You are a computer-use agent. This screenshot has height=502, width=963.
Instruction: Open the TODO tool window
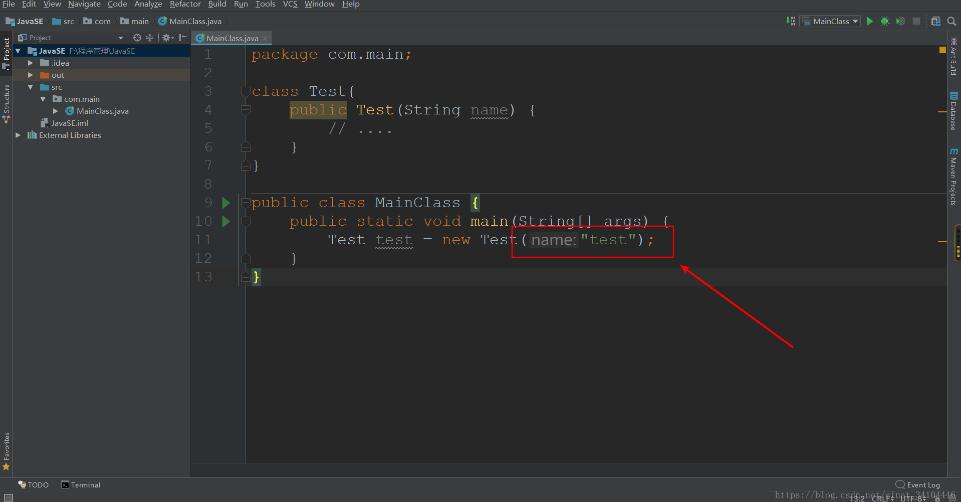click(x=33, y=485)
